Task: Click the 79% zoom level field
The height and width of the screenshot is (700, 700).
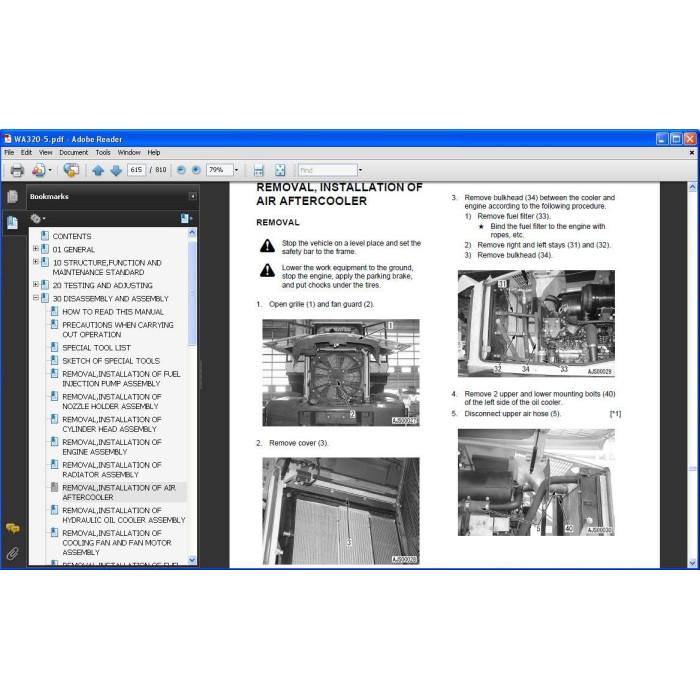Action: pyautogui.click(x=220, y=170)
